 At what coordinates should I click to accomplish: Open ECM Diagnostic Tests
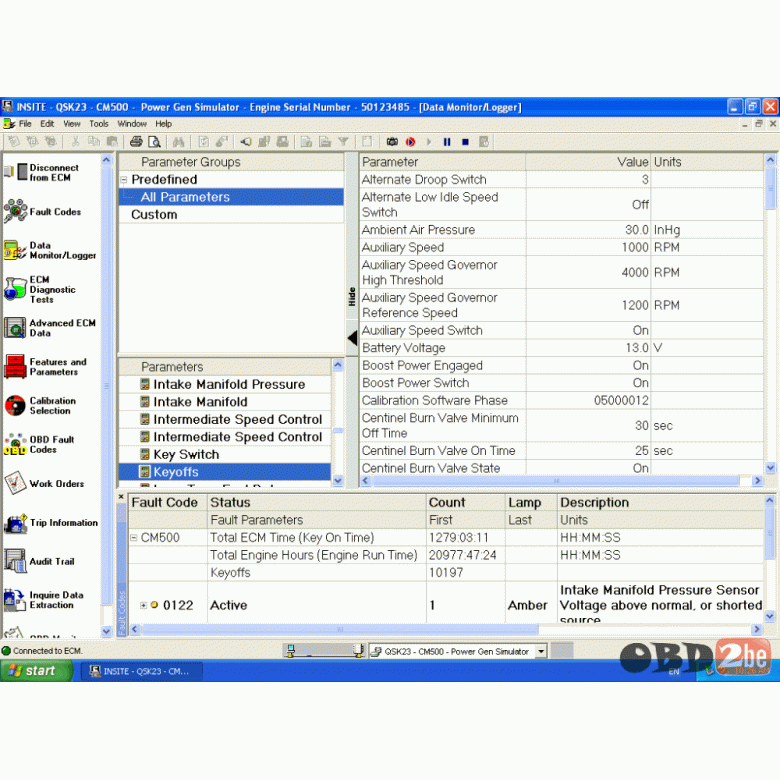coord(41,289)
